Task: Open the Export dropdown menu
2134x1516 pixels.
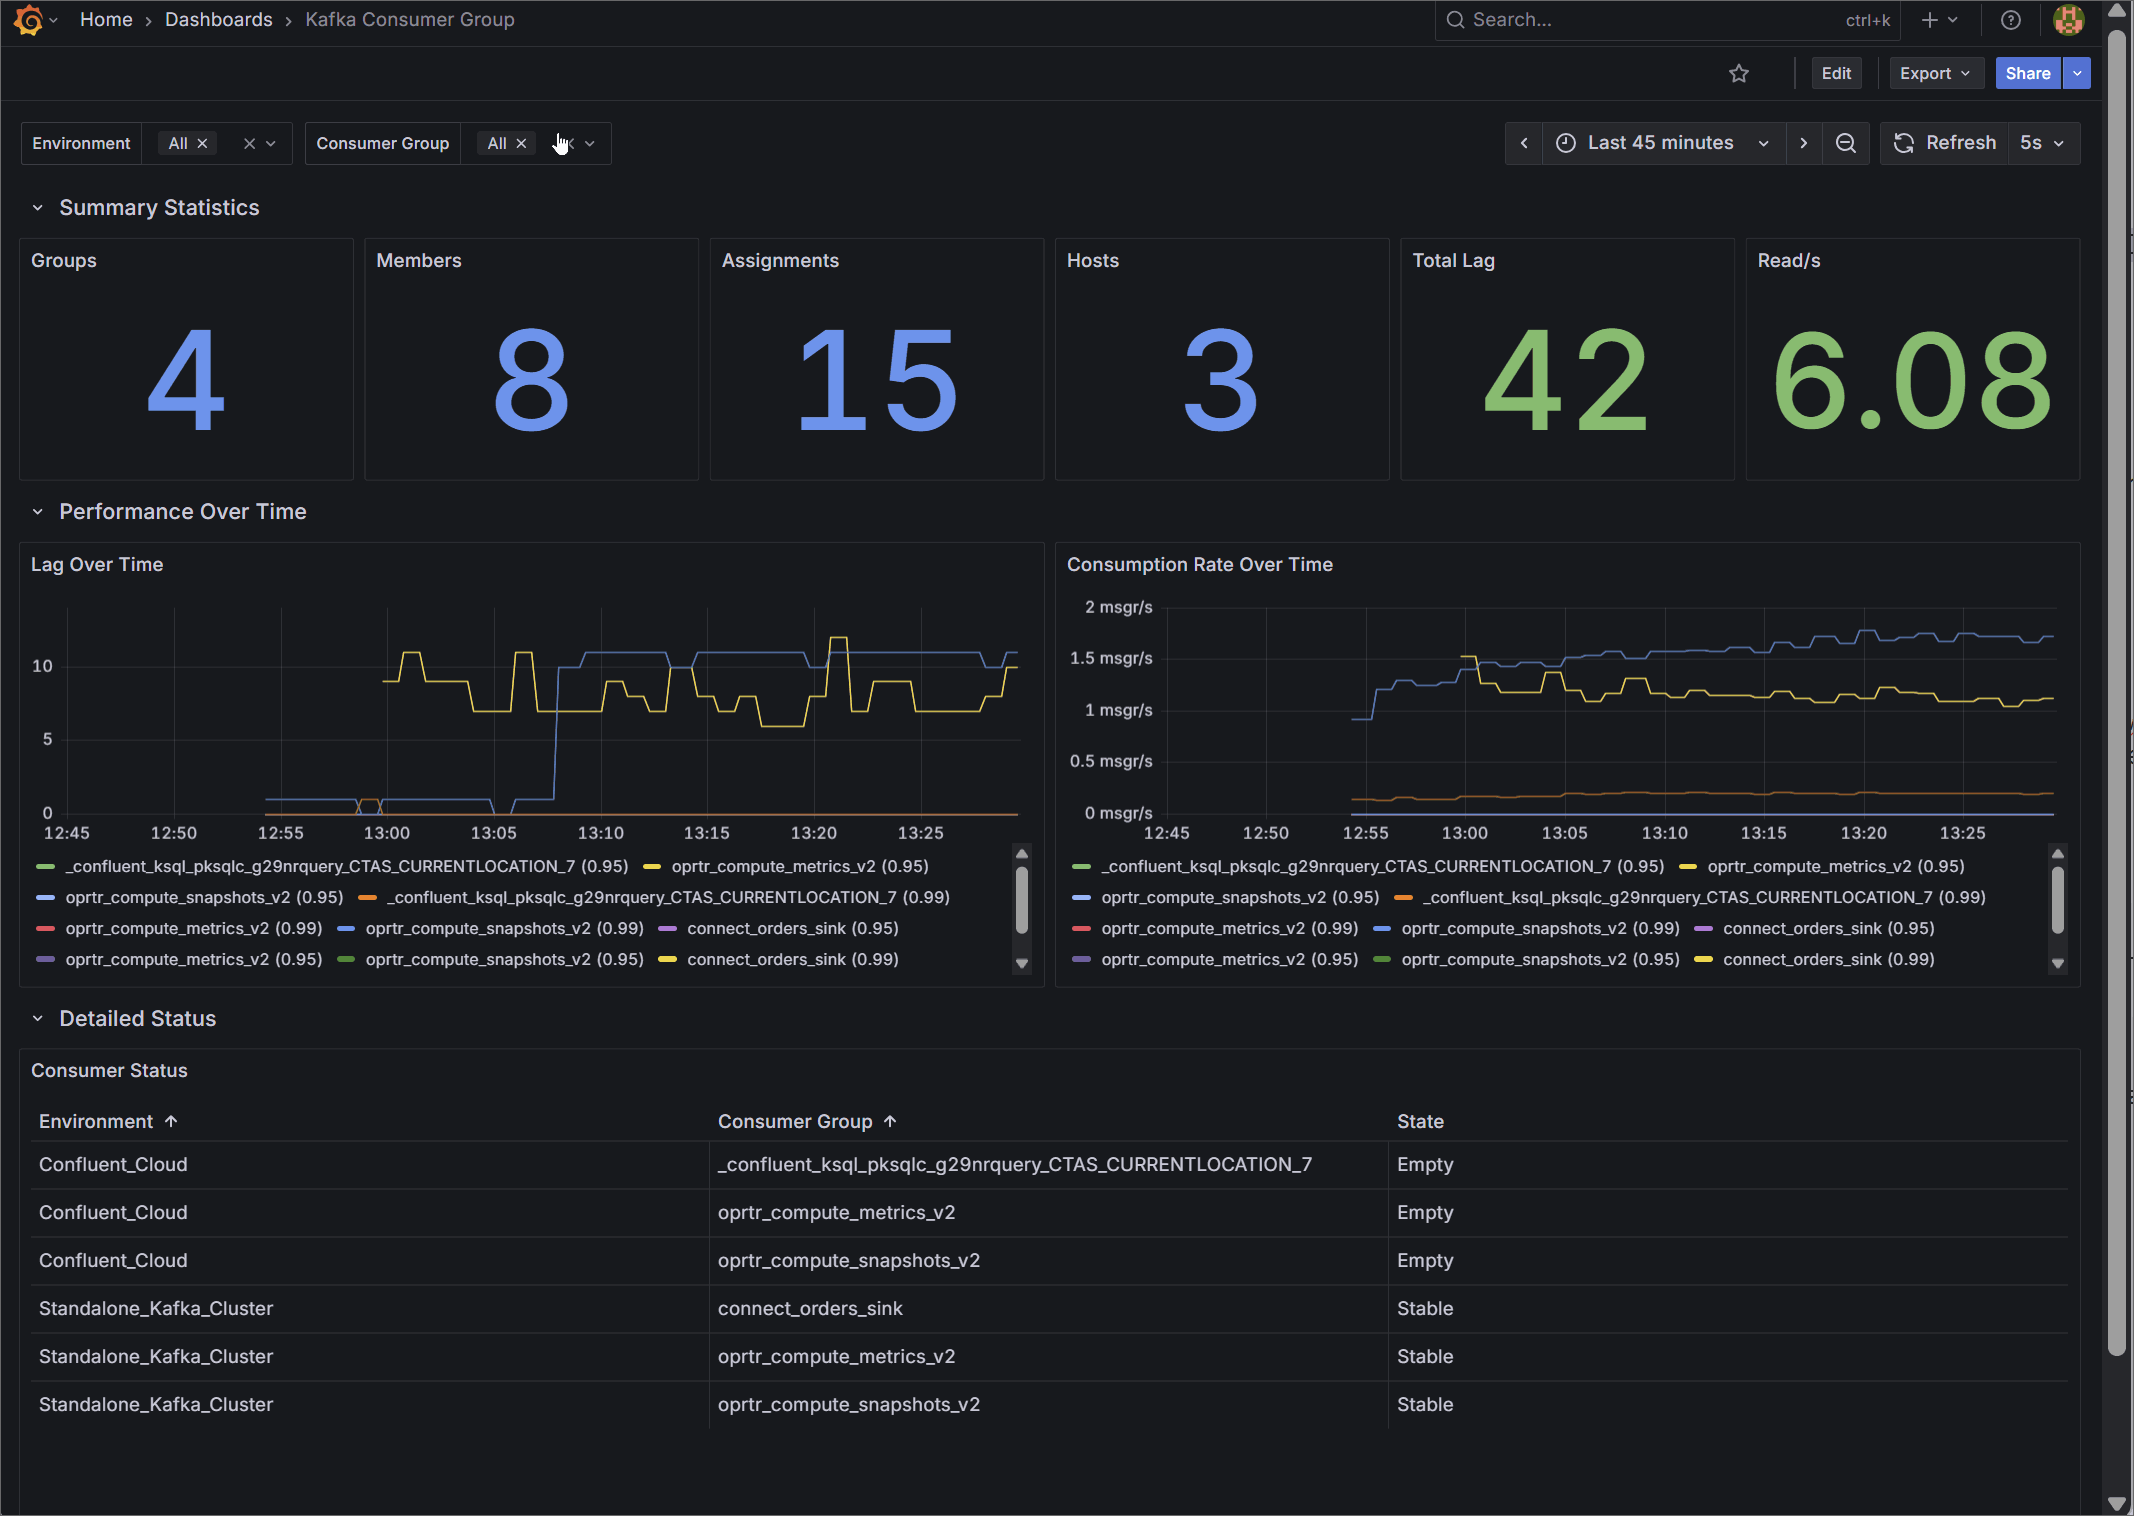Action: tap(1935, 73)
